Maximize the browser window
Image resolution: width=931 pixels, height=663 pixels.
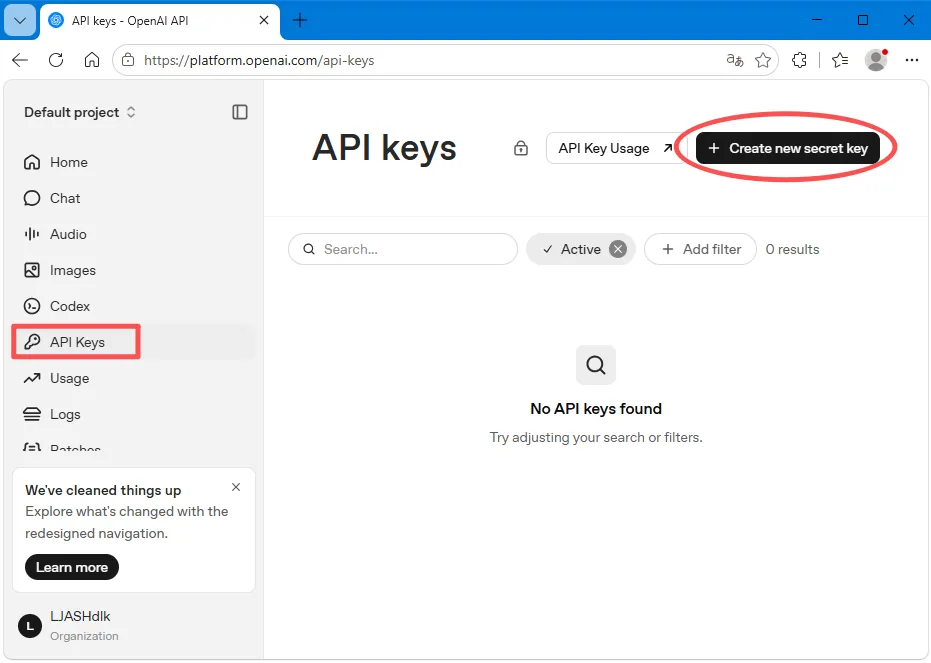tap(863, 20)
